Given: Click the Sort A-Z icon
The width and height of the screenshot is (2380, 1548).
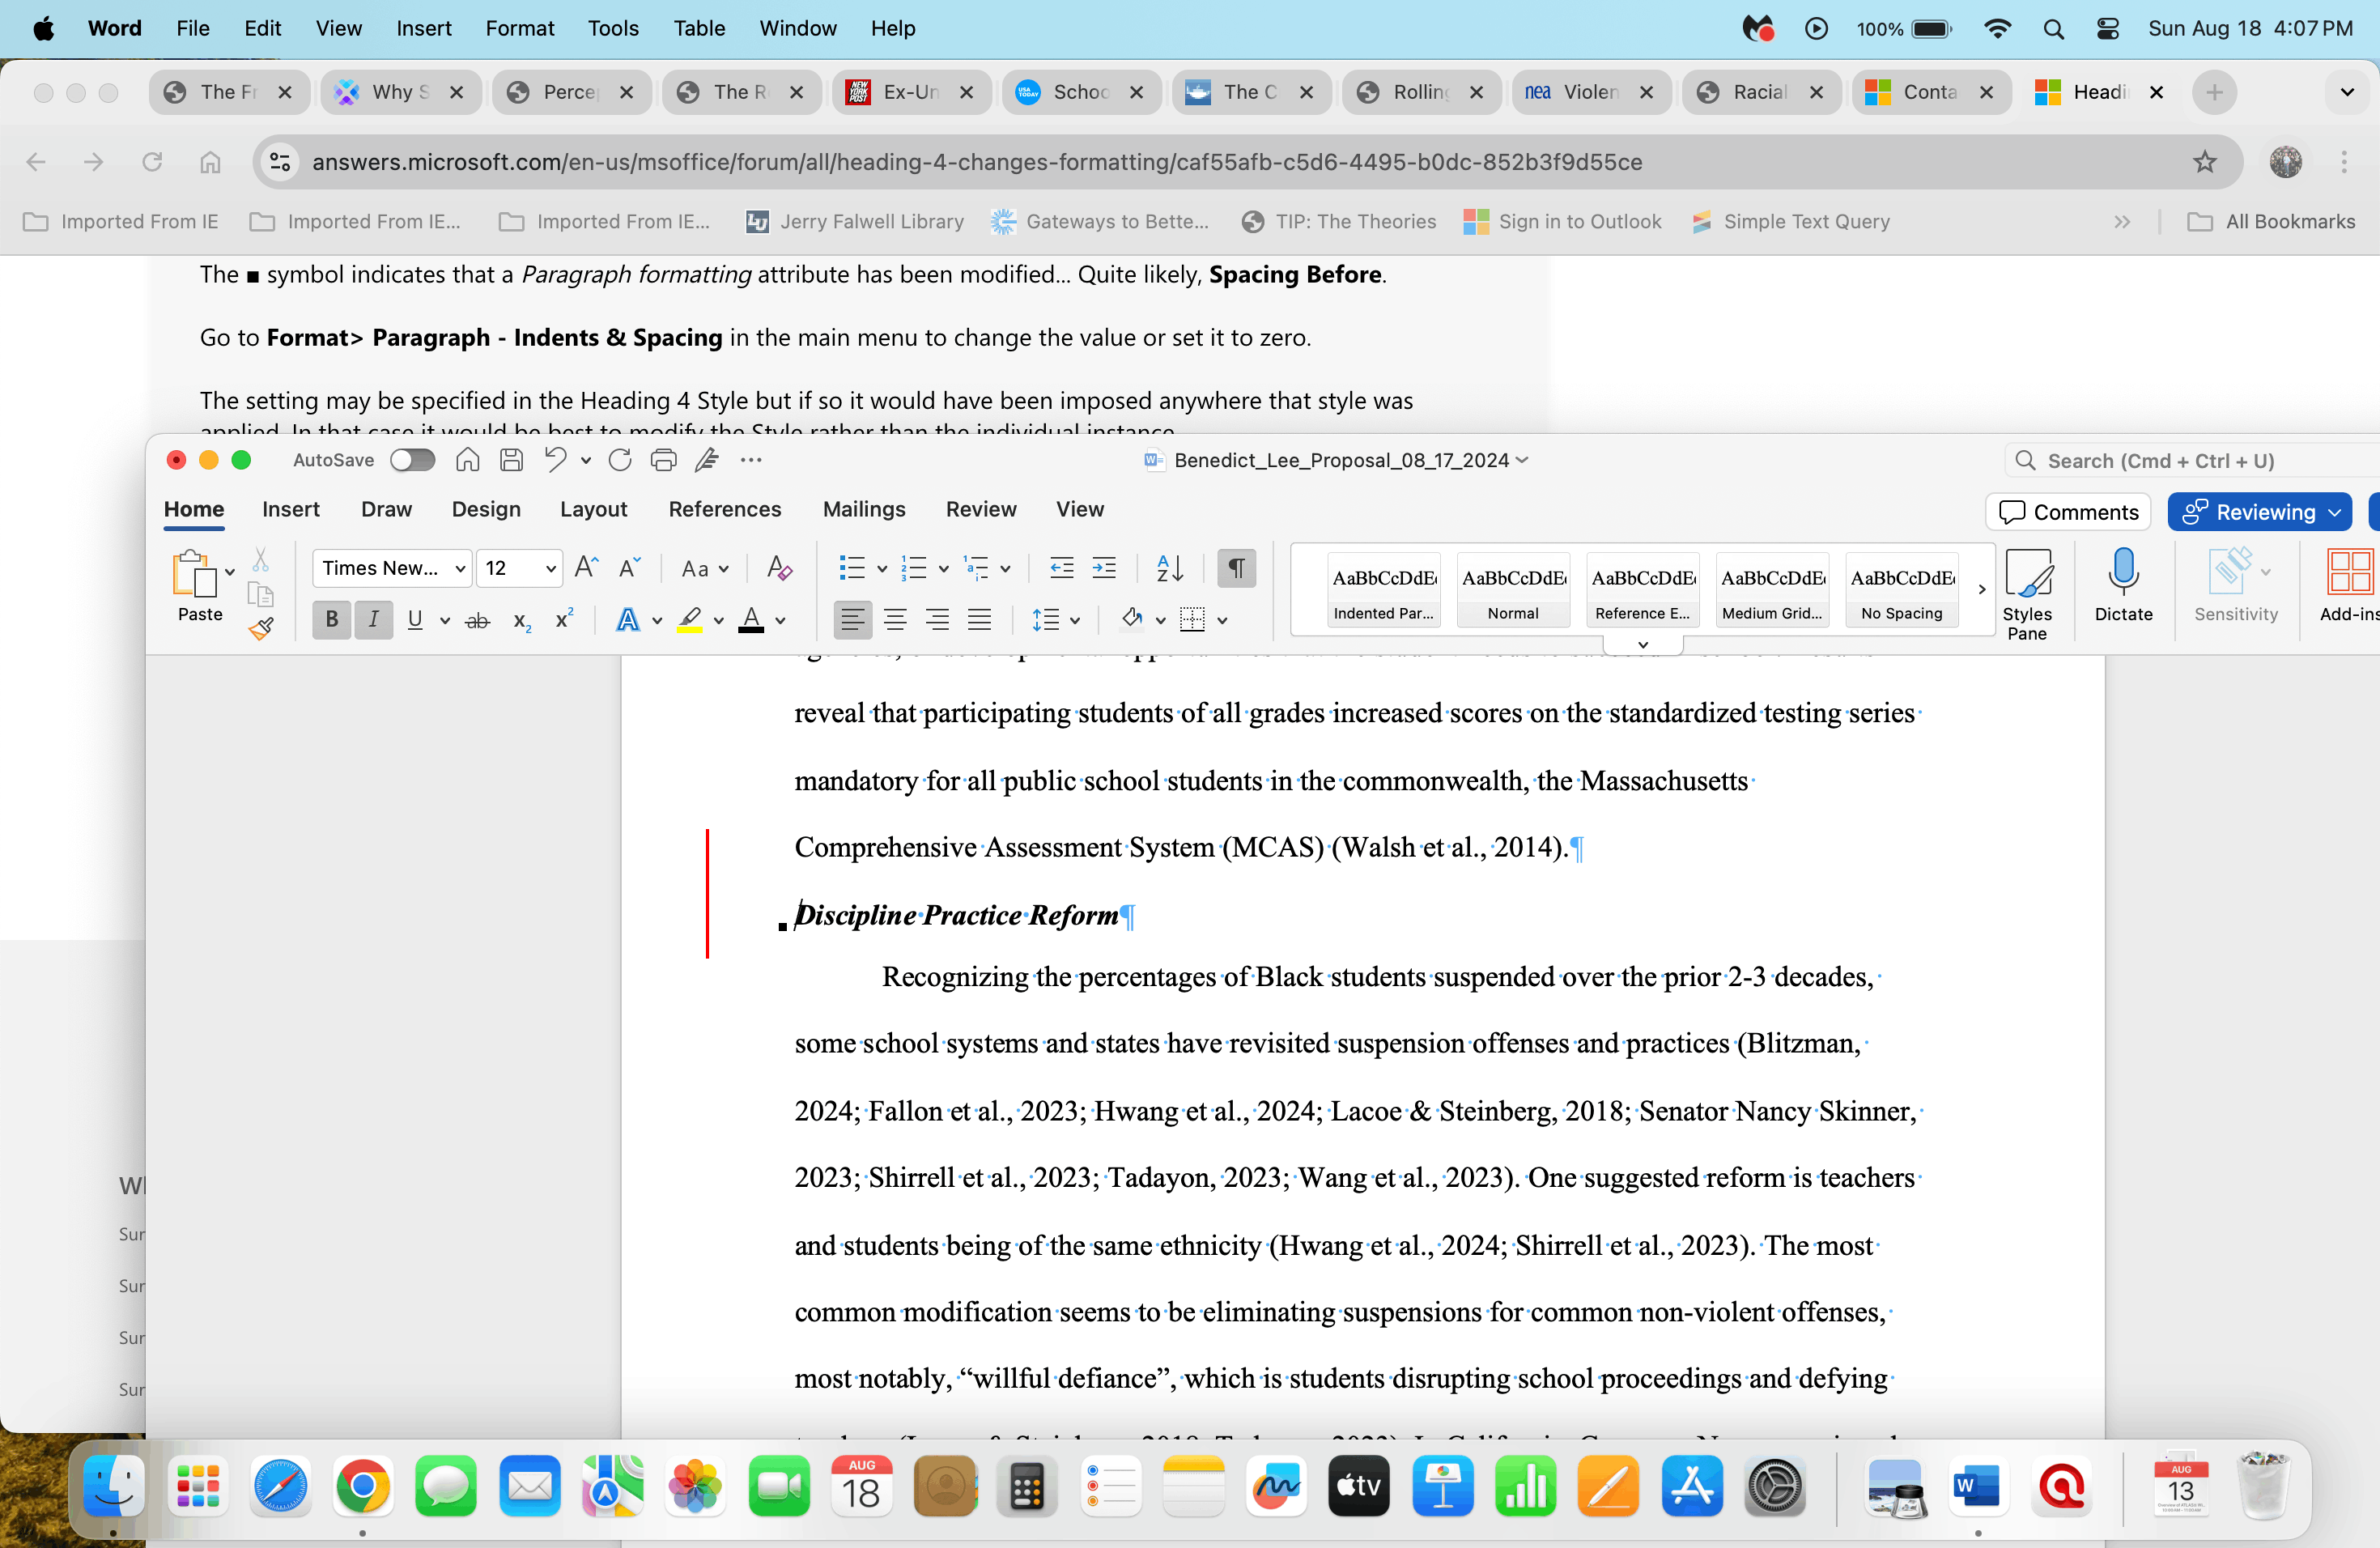Looking at the screenshot, I should tap(1169, 568).
